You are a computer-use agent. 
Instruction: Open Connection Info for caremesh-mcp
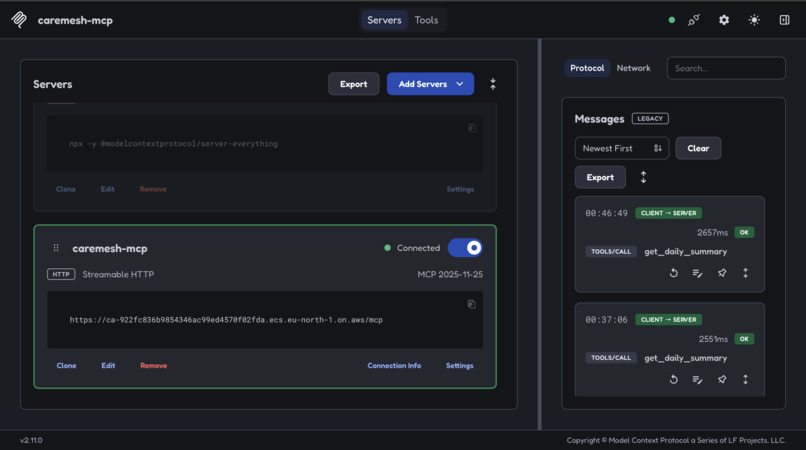(394, 366)
